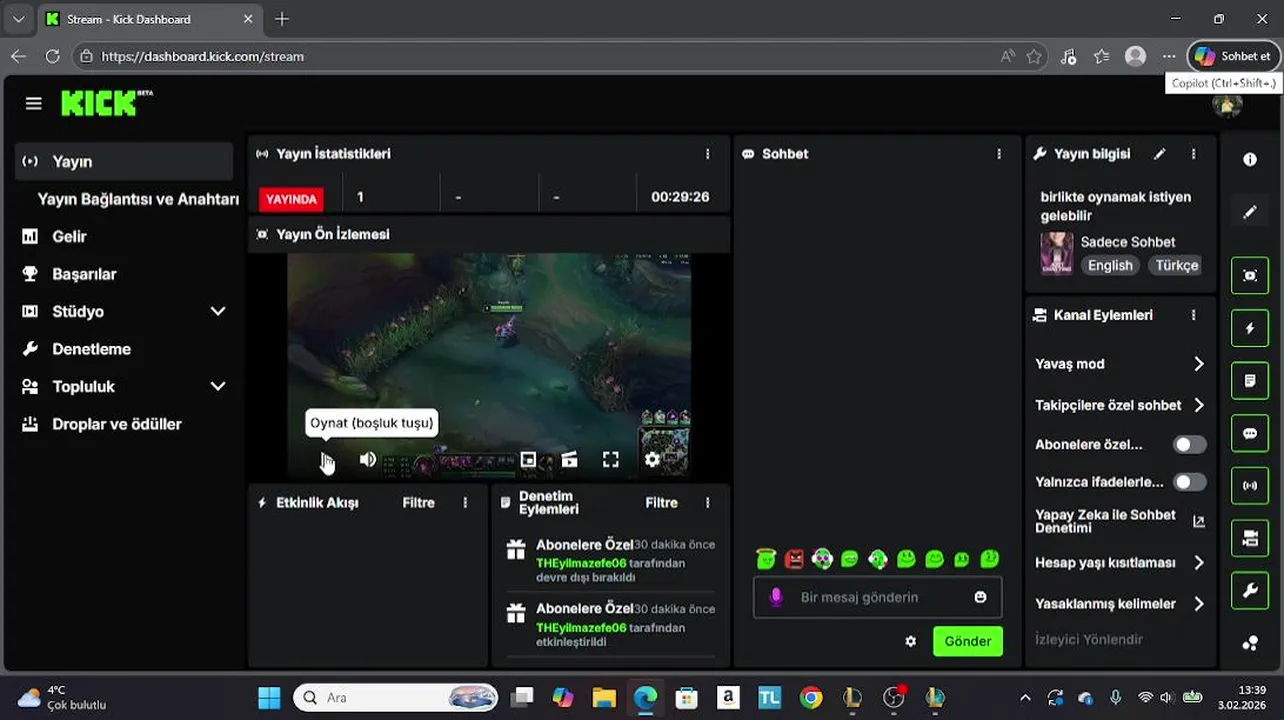
Task: Expand the Stüdyo menu chevron
Action: [218, 311]
